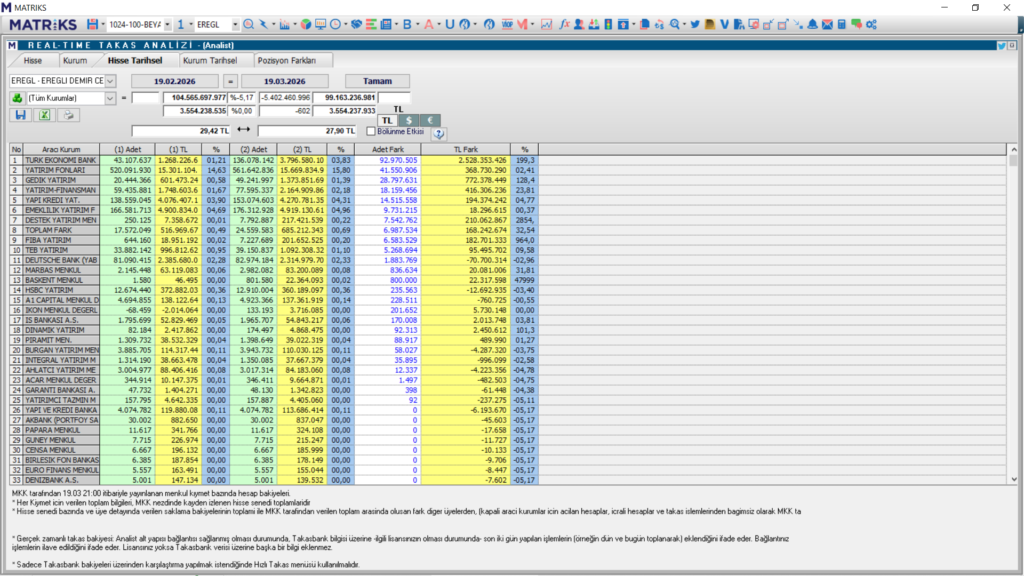This screenshot has width=1024, height=576.
Task: Sort by the Adet Fark column header
Action: tap(388, 150)
